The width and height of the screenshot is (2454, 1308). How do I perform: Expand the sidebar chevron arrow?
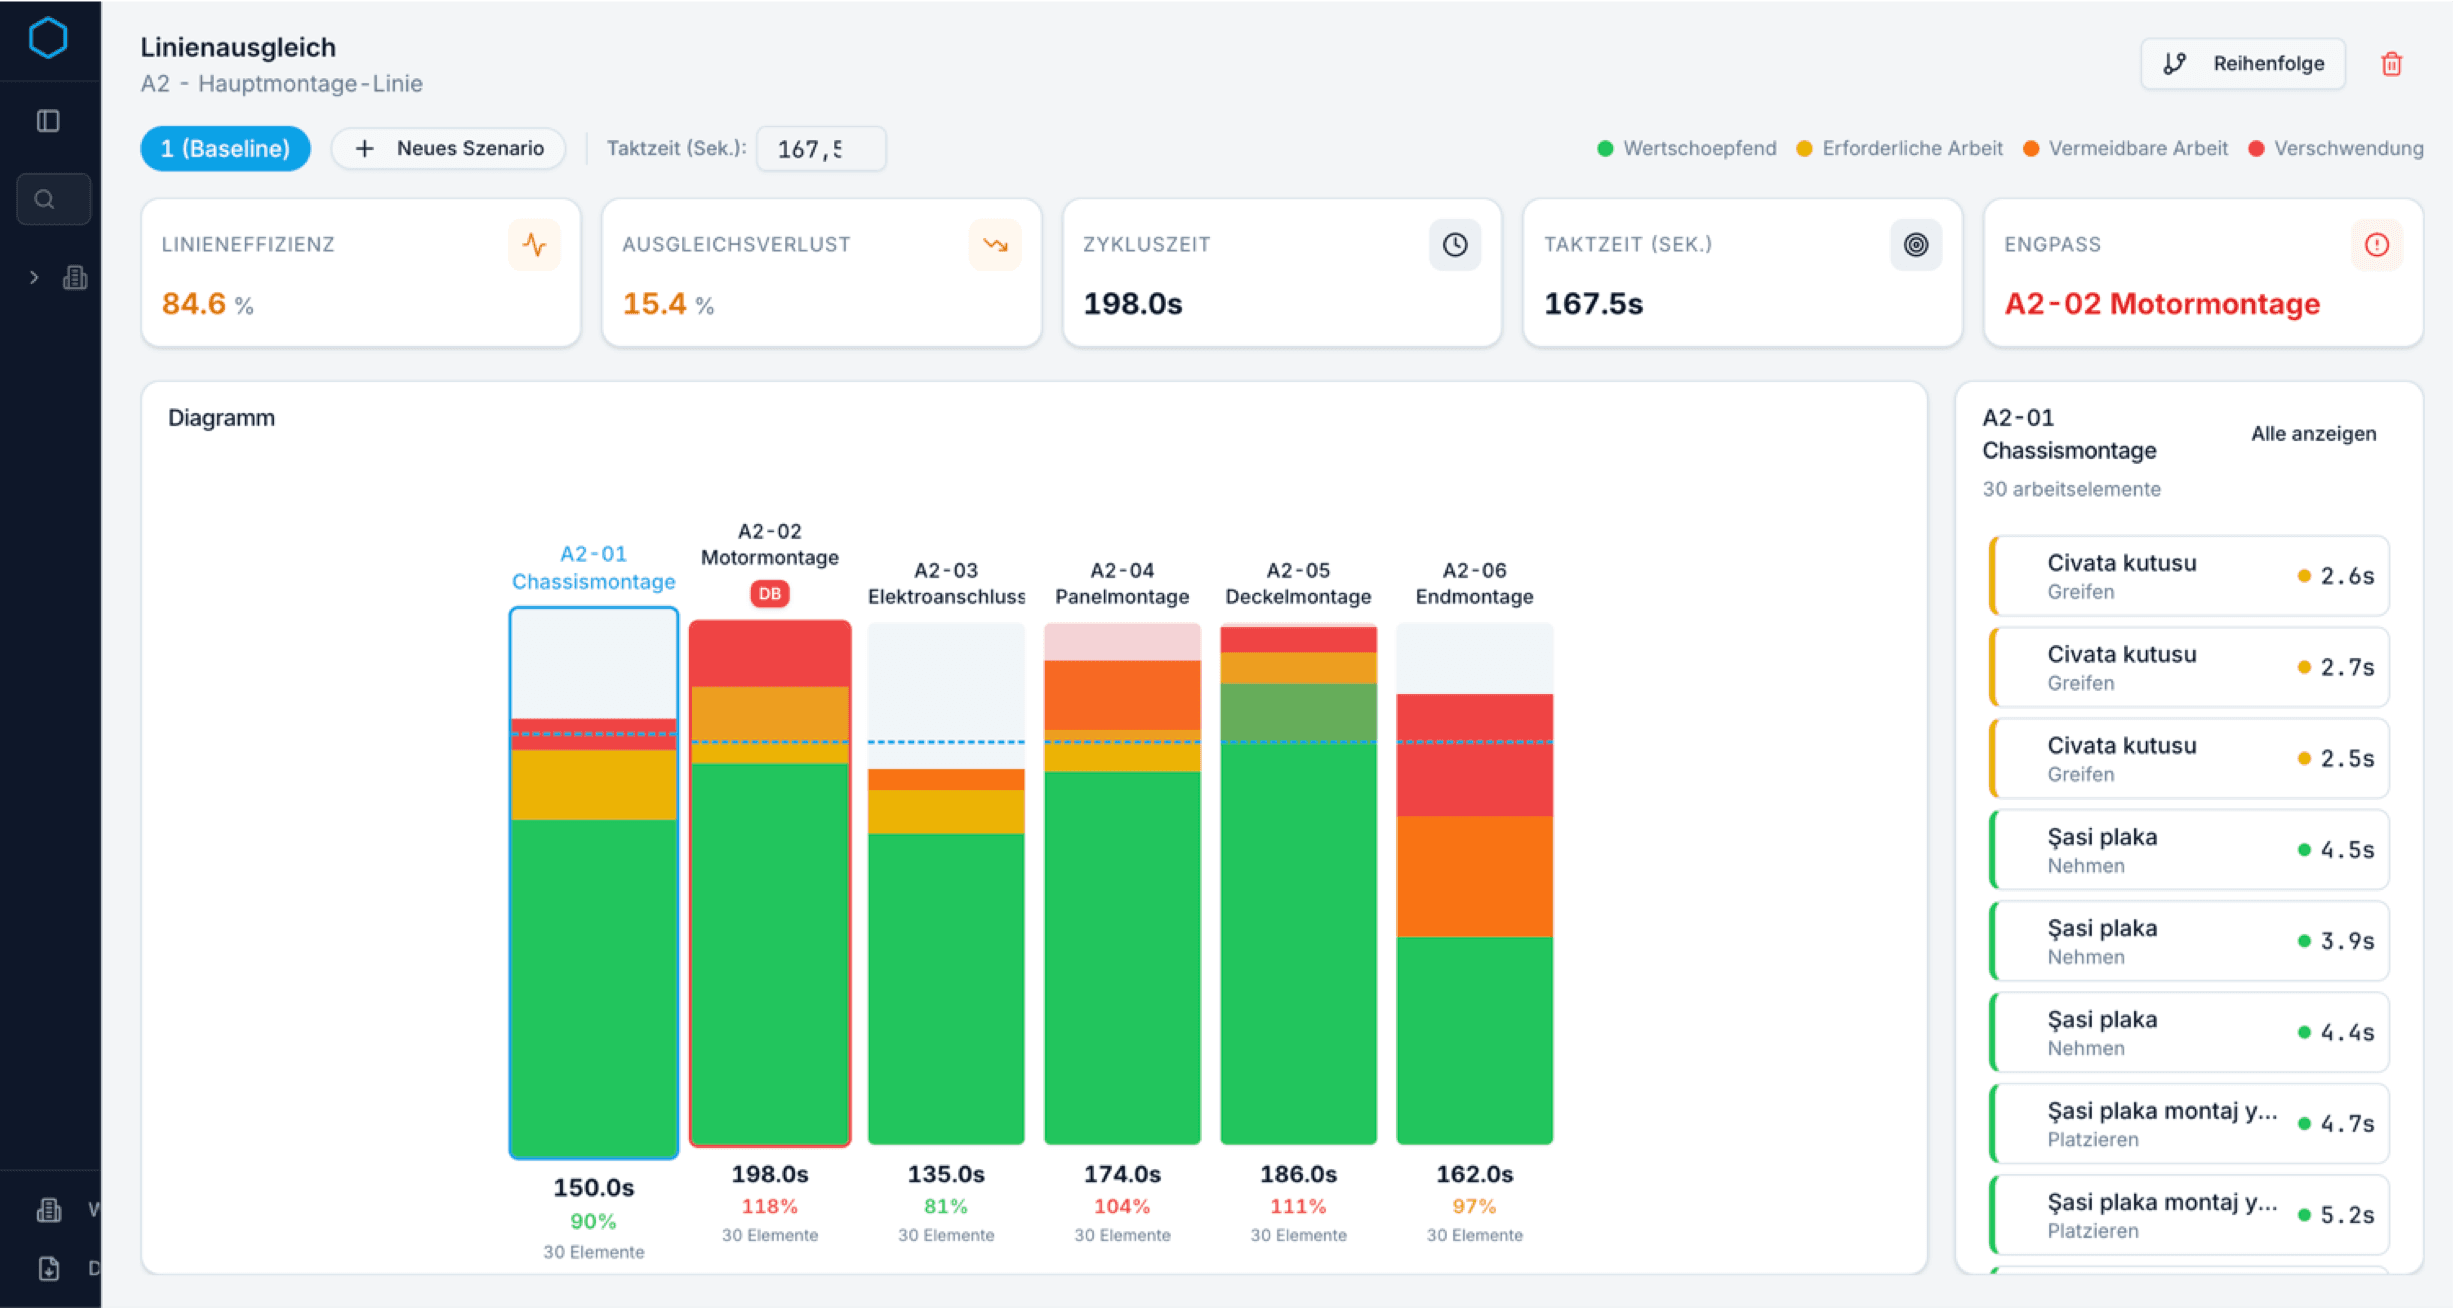pyautogui.click(x=34, y=278)
